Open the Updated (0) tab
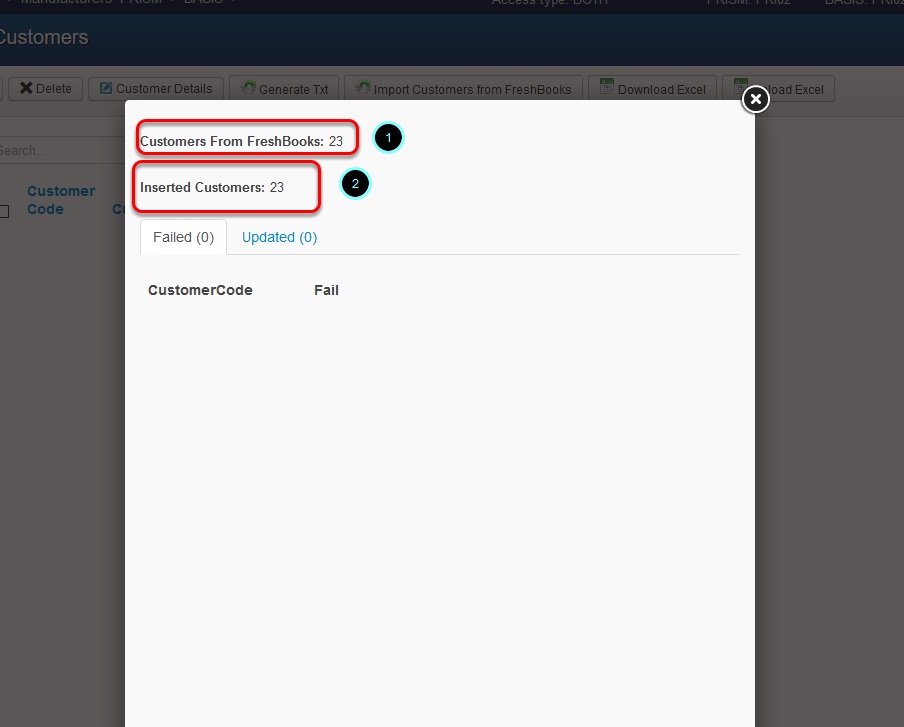The height and width of the screenshot is (727, 904). tap(279, 237)
